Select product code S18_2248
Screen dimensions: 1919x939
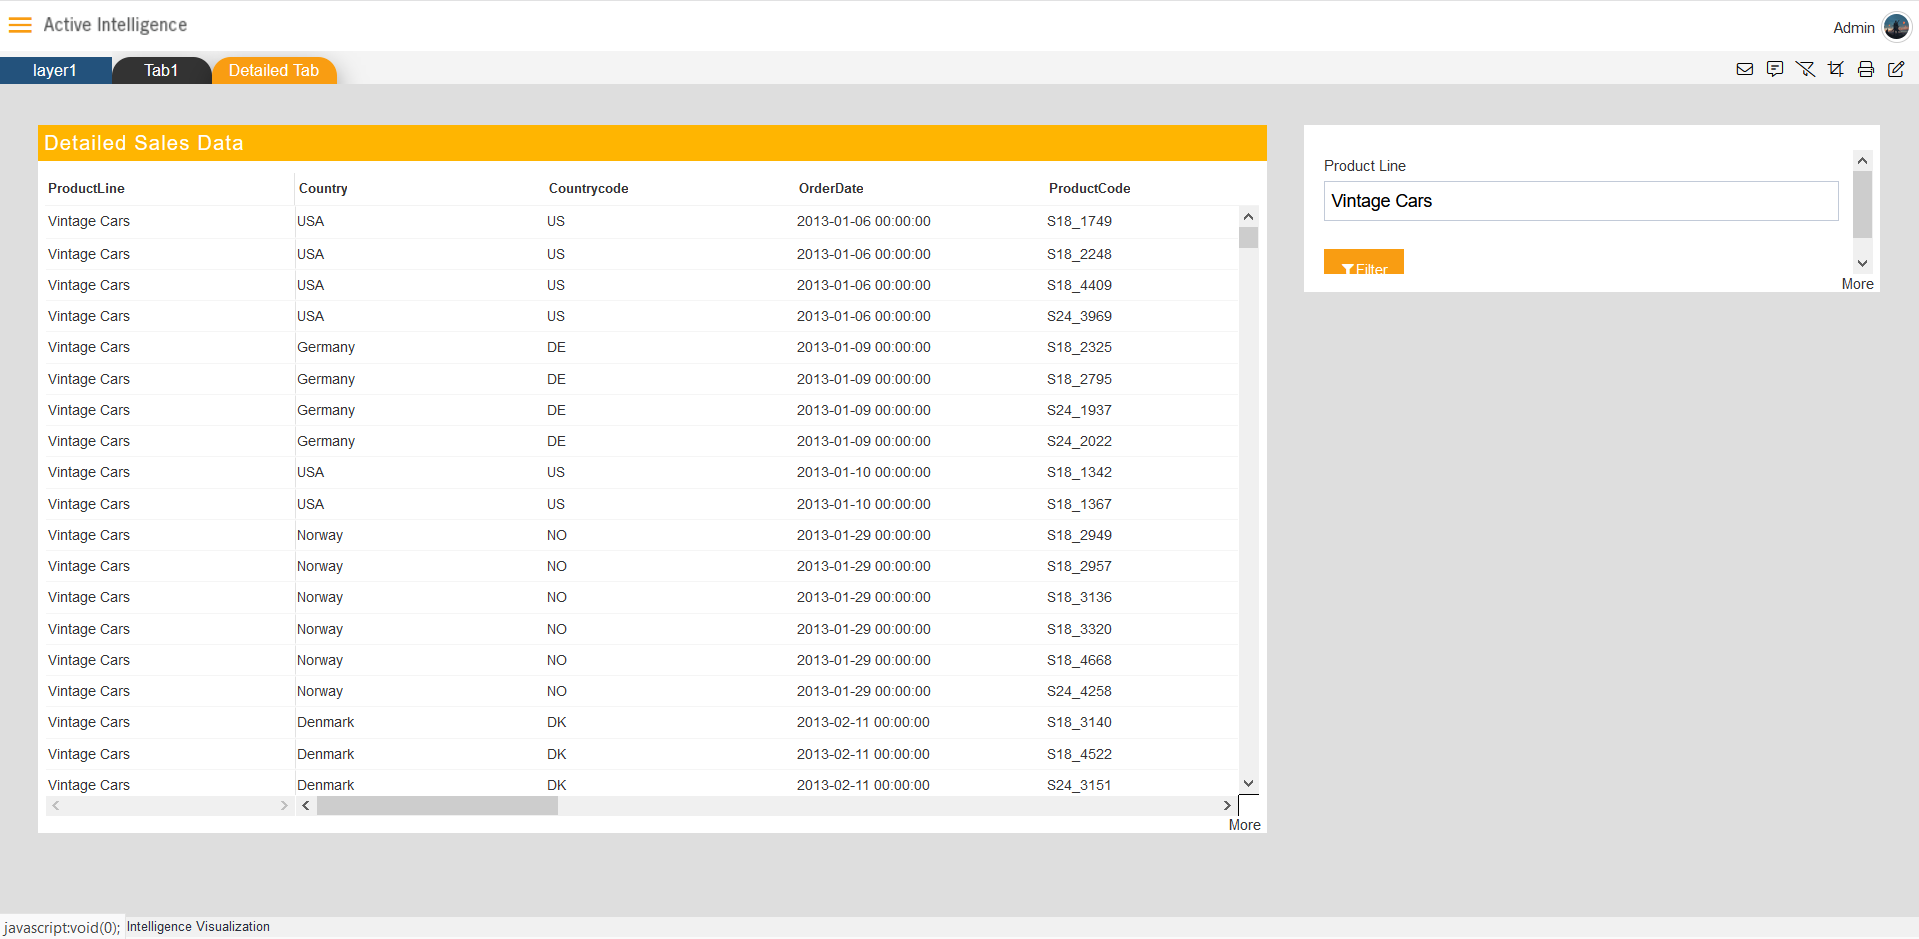[1079, 254]
